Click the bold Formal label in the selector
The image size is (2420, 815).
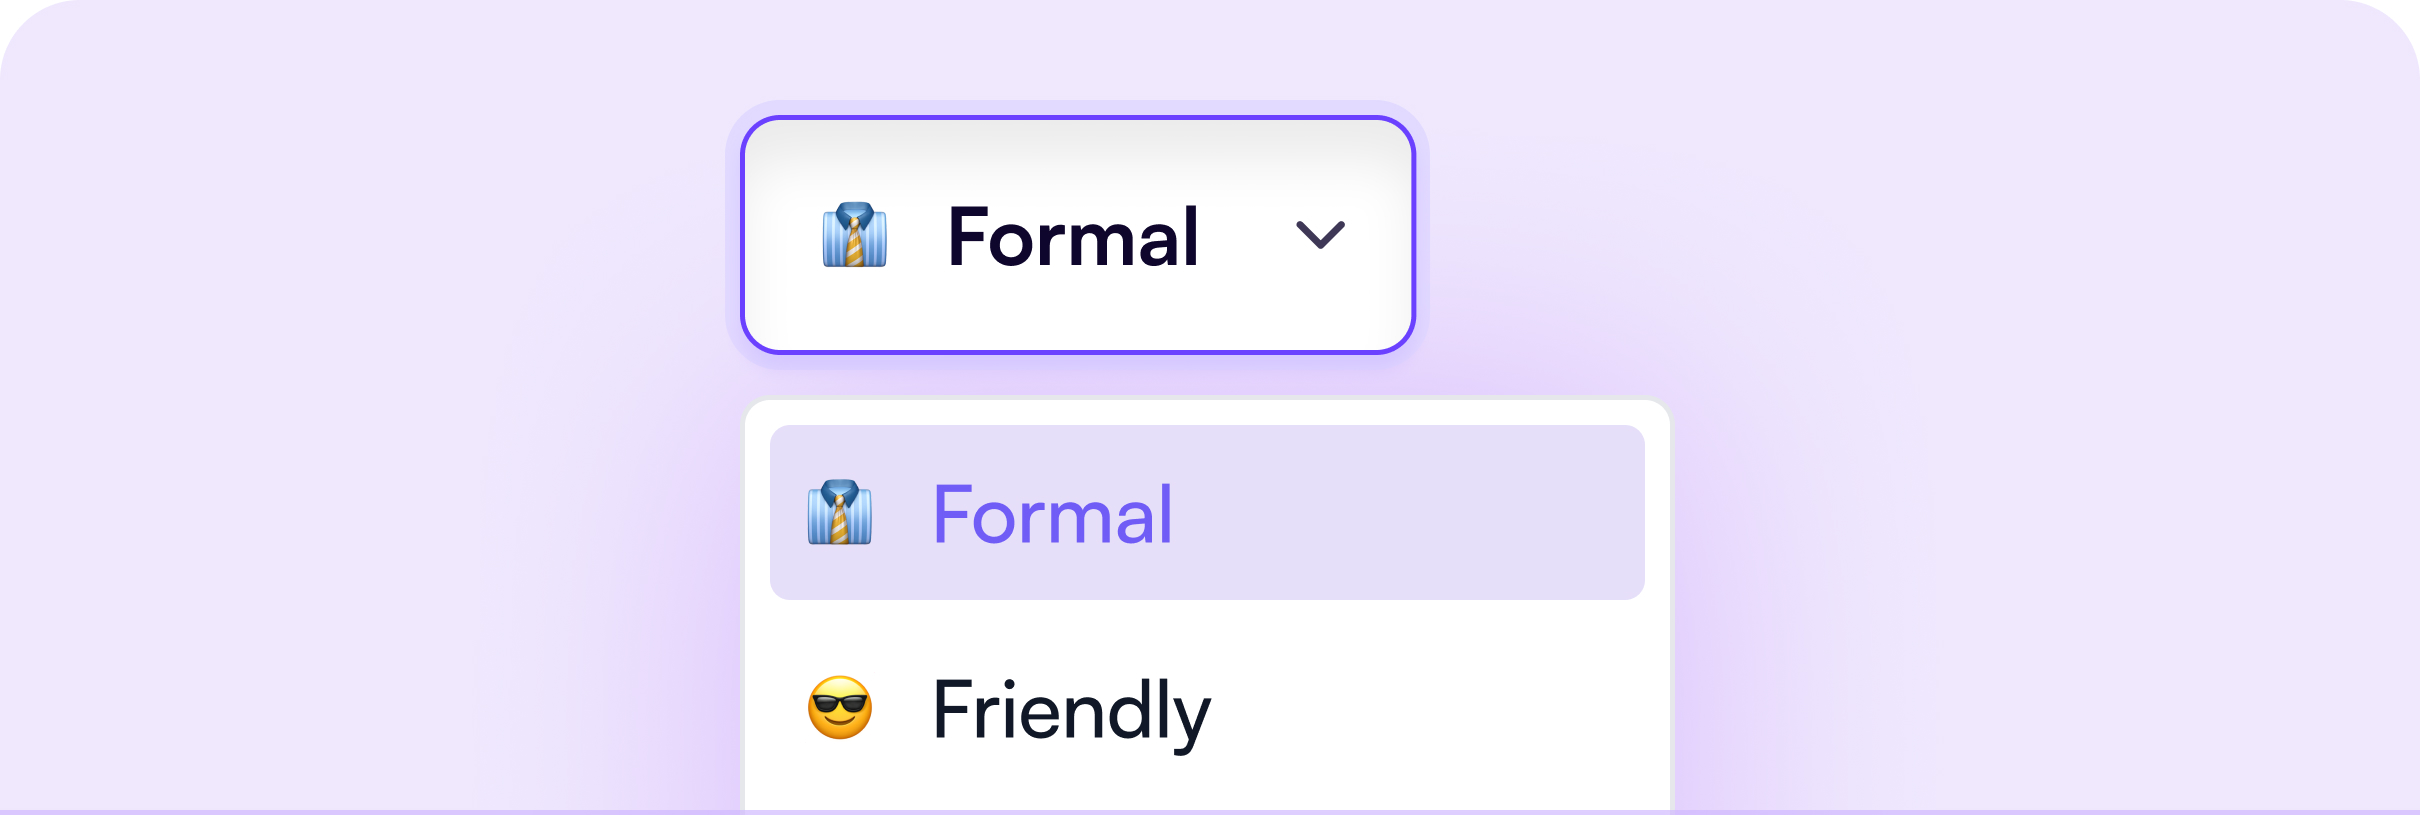1072,237
